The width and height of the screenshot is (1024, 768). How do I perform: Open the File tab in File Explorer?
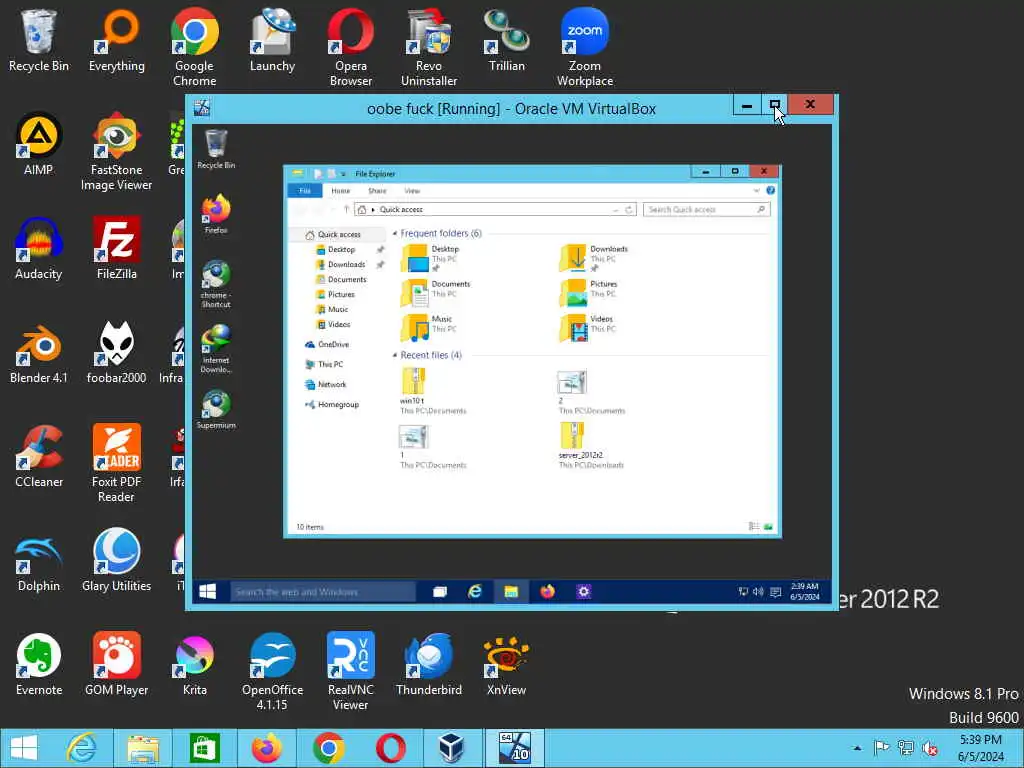click(304, 191)
